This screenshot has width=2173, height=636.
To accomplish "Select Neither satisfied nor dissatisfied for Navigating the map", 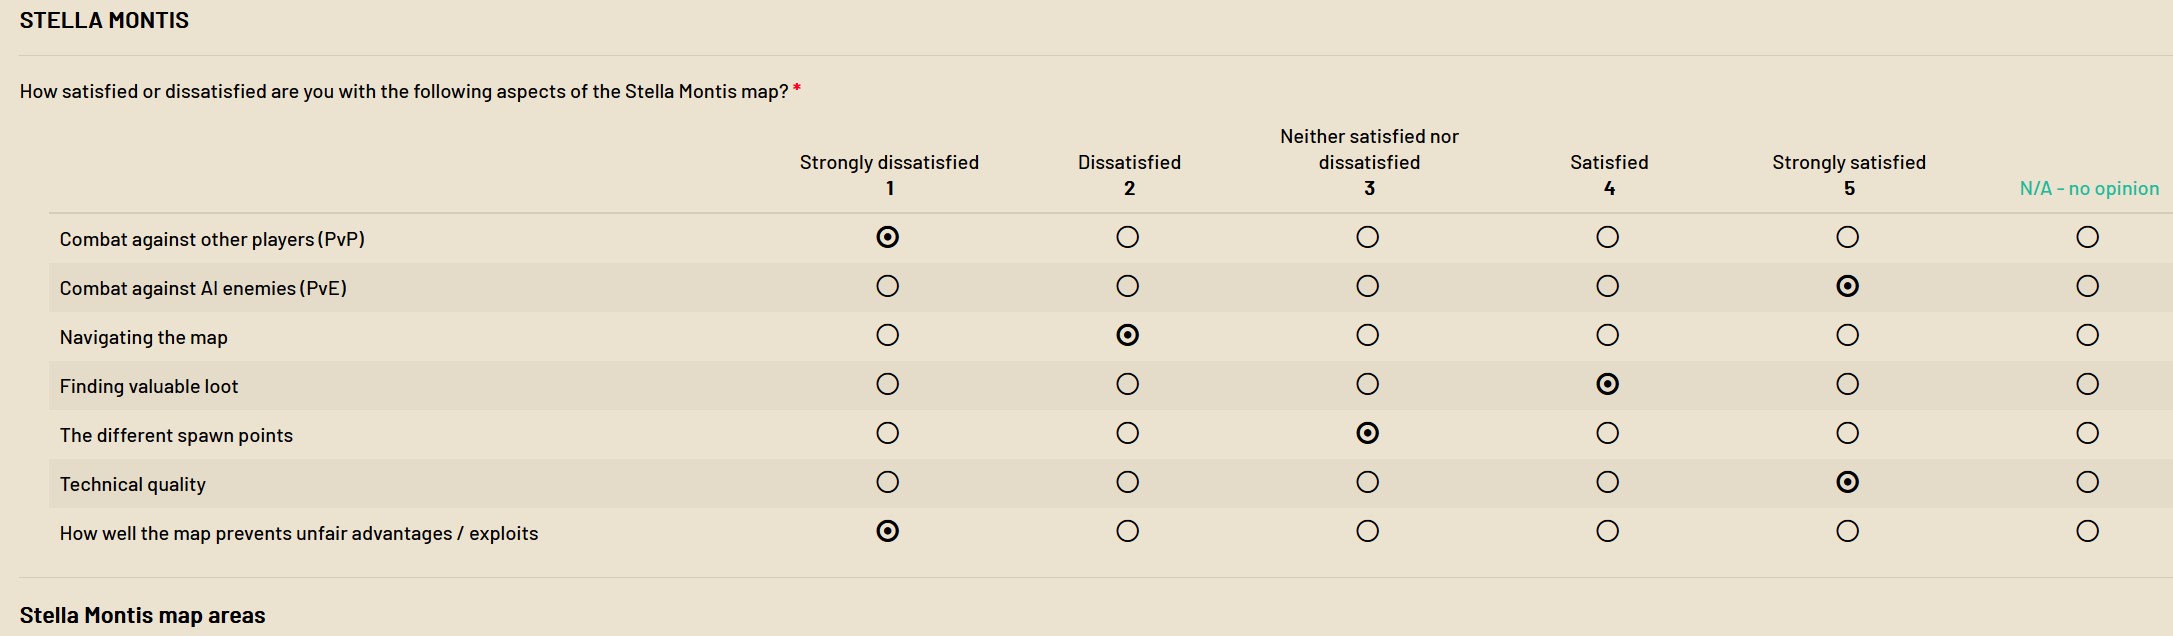I will click(x=1367, y=335).
